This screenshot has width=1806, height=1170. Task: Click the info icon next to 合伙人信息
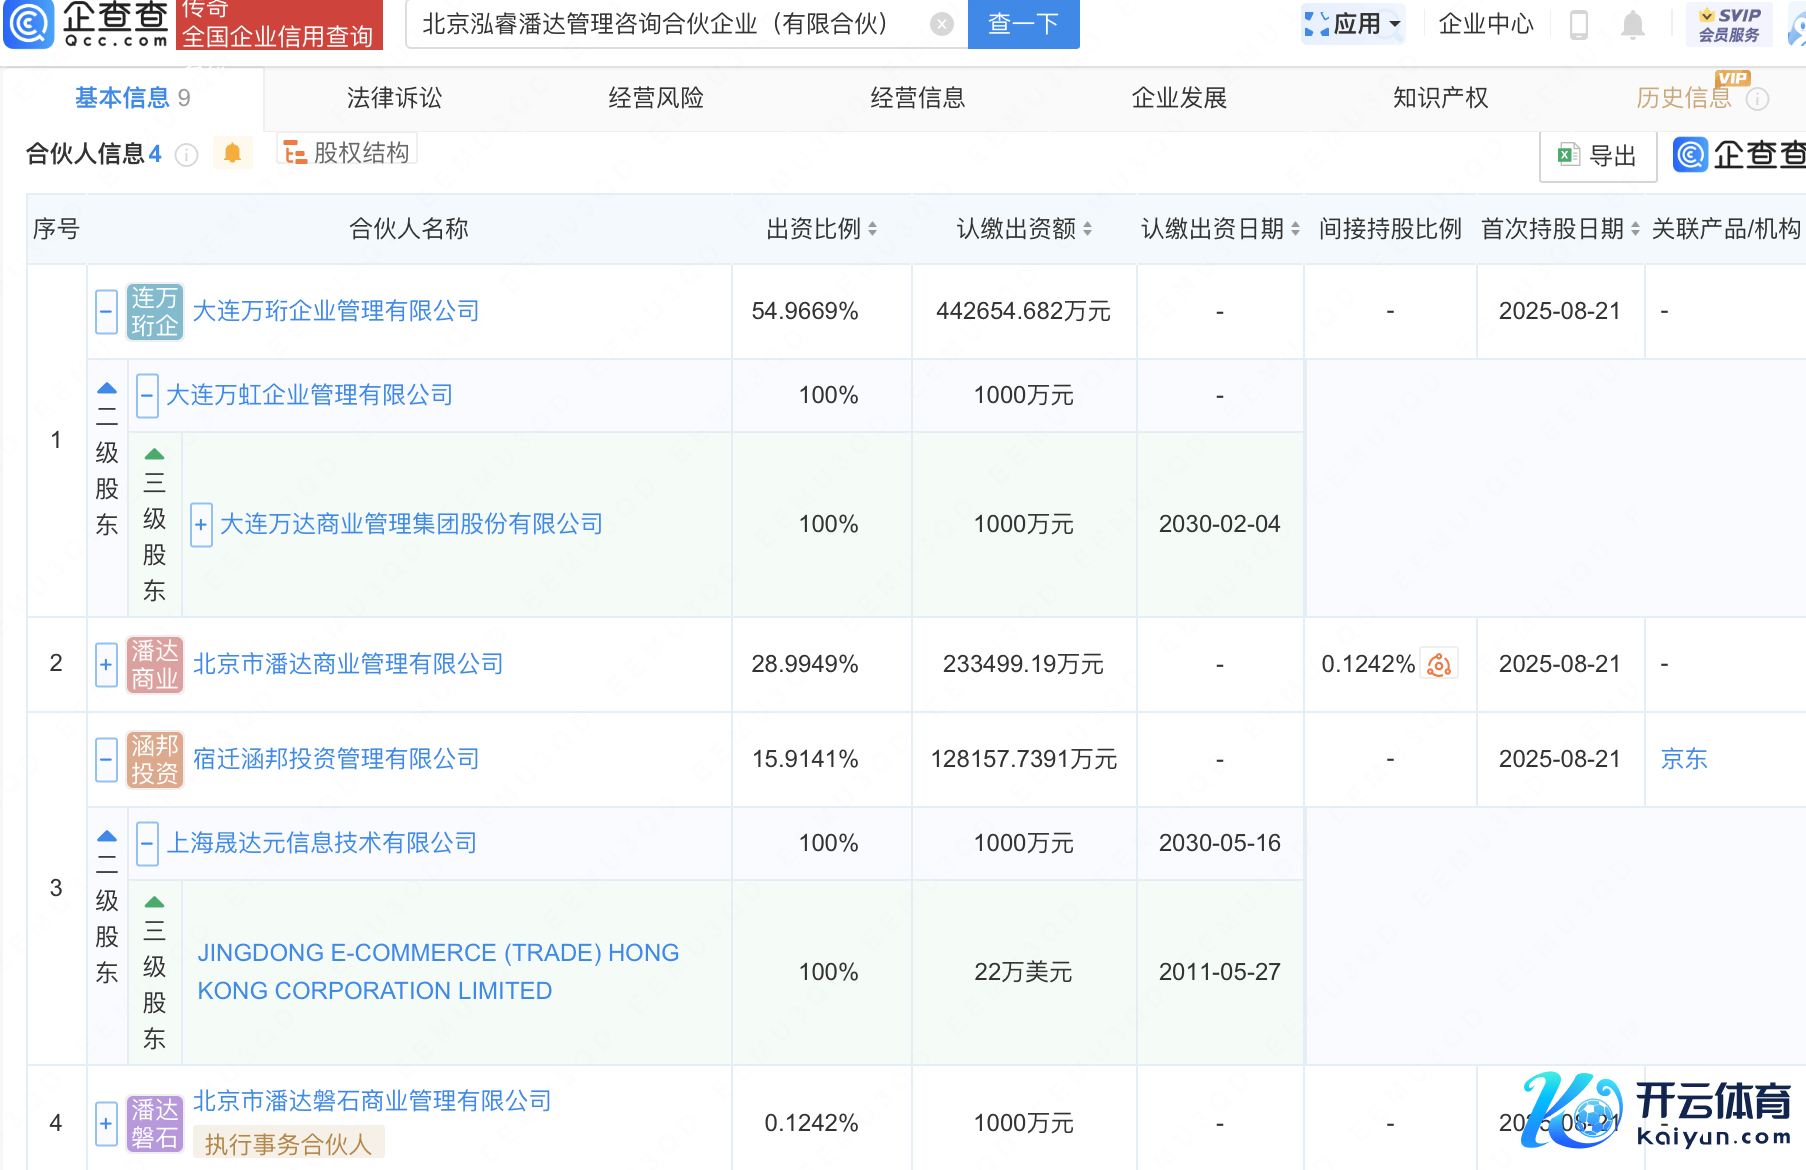(x=186, y=154)
